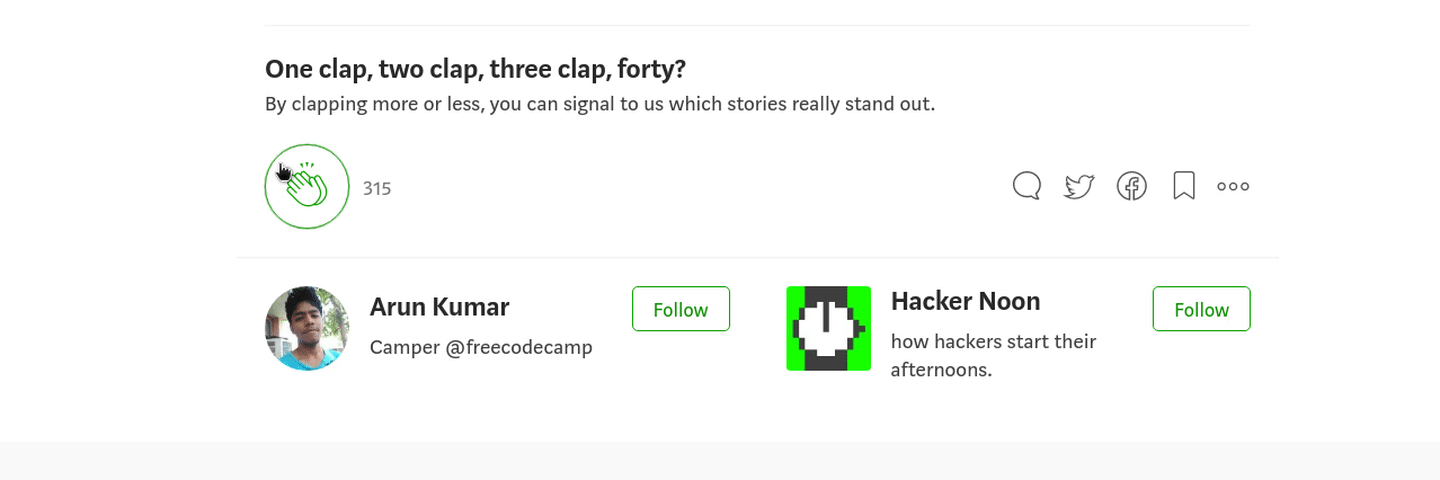
Task: Click the divider line above author cards
Action: click(757, 258)
